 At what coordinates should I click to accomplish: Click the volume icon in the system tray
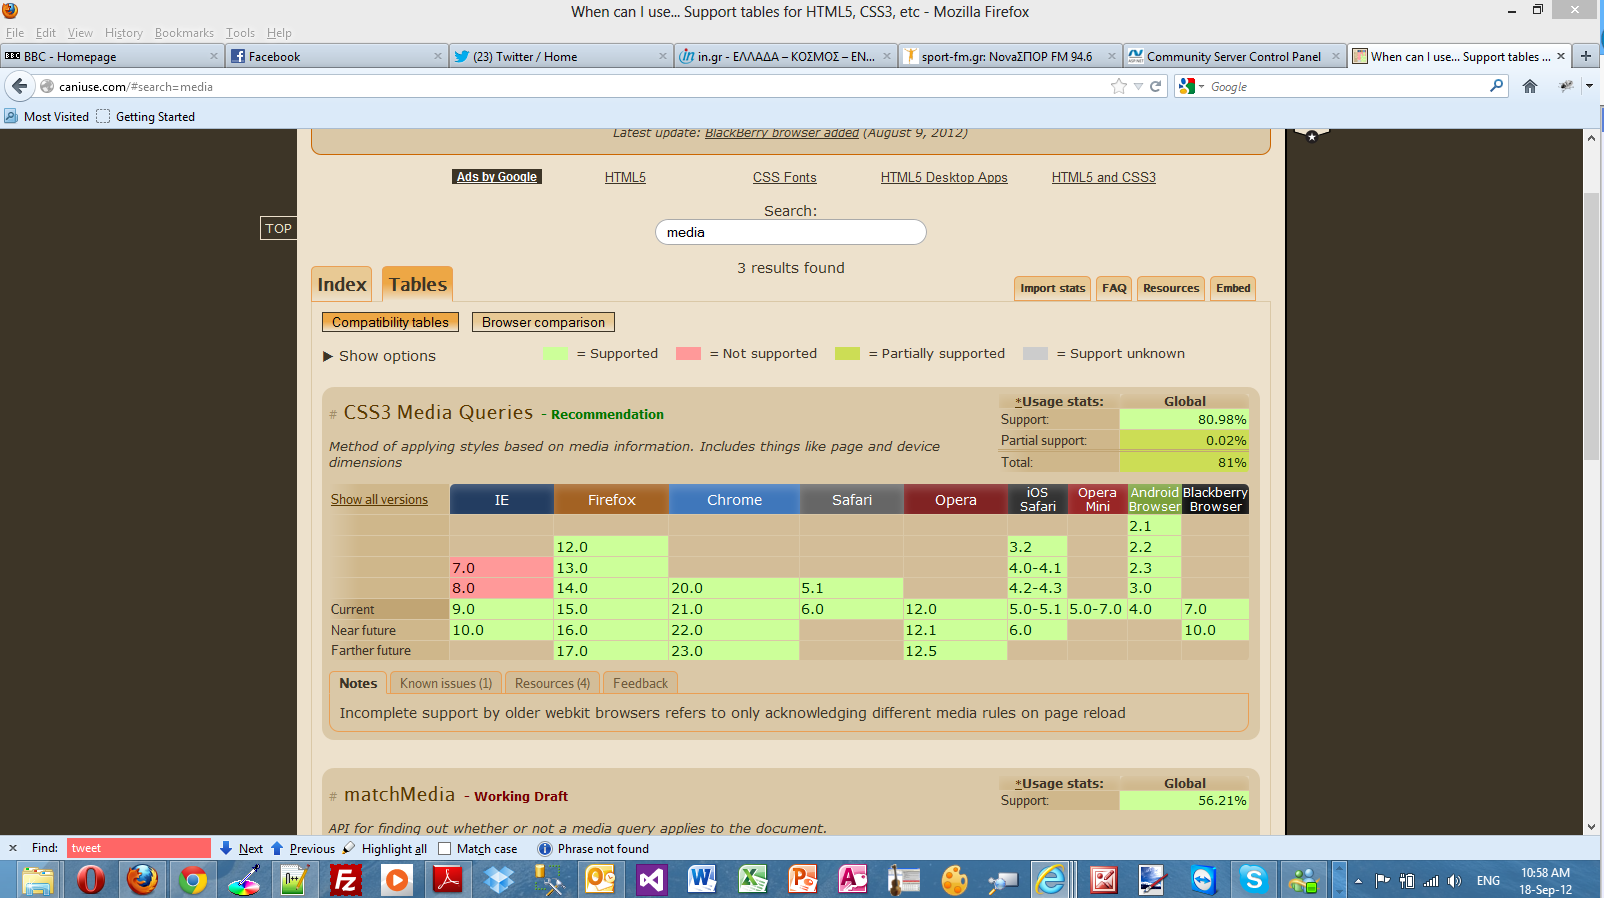pos(1454,881)
